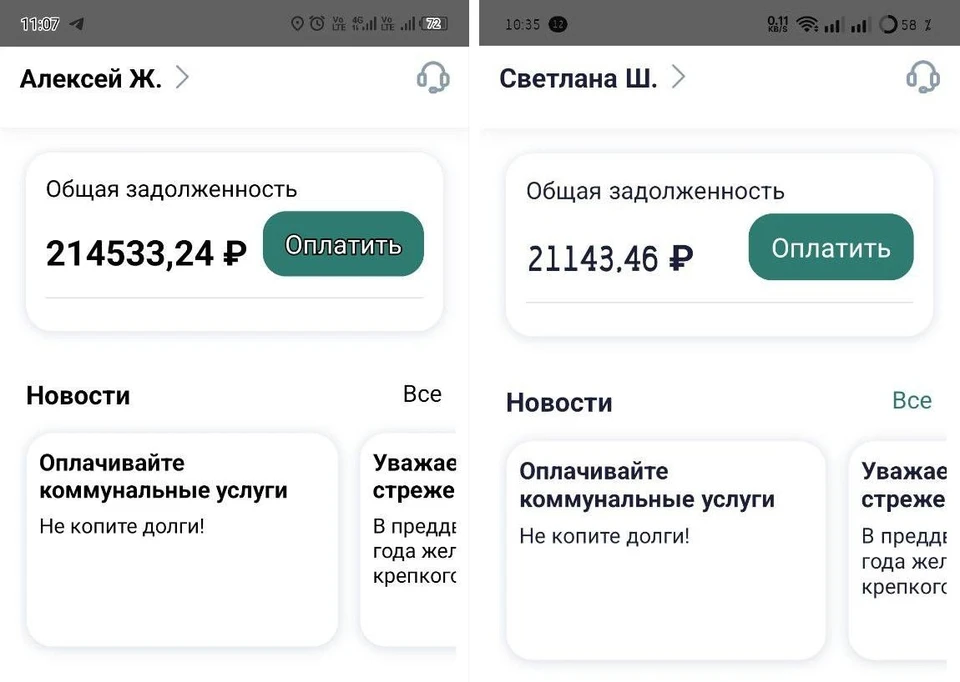
Task: Tap the location pin icon in the status bar
Action: tap(297, 23)
